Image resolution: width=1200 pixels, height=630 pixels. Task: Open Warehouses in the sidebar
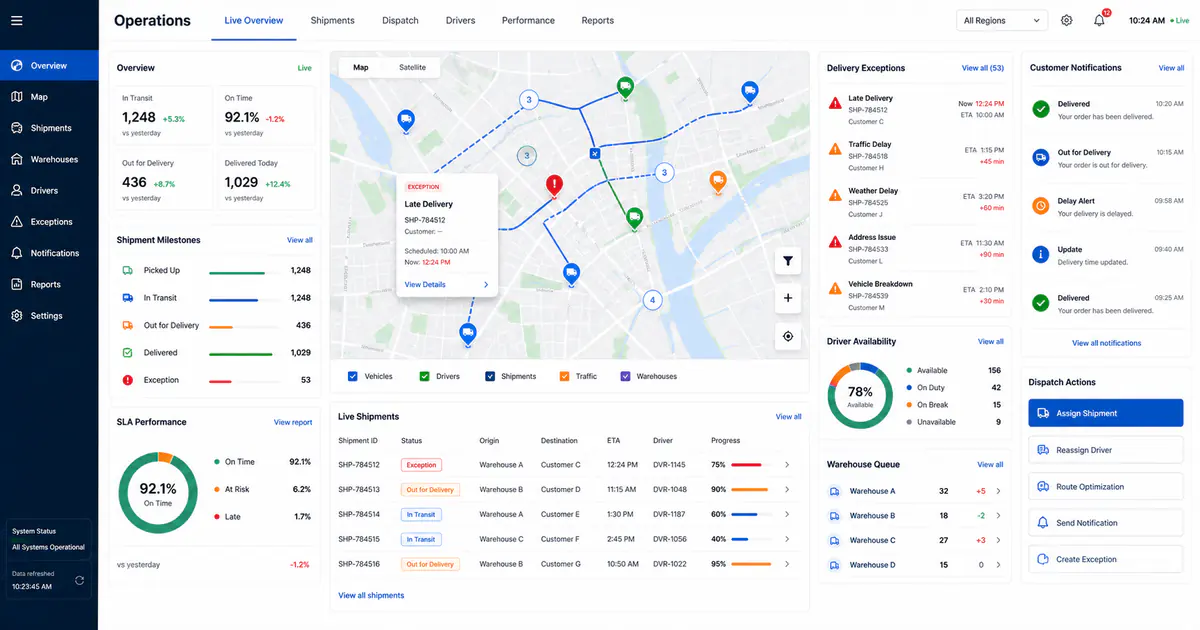49,159
